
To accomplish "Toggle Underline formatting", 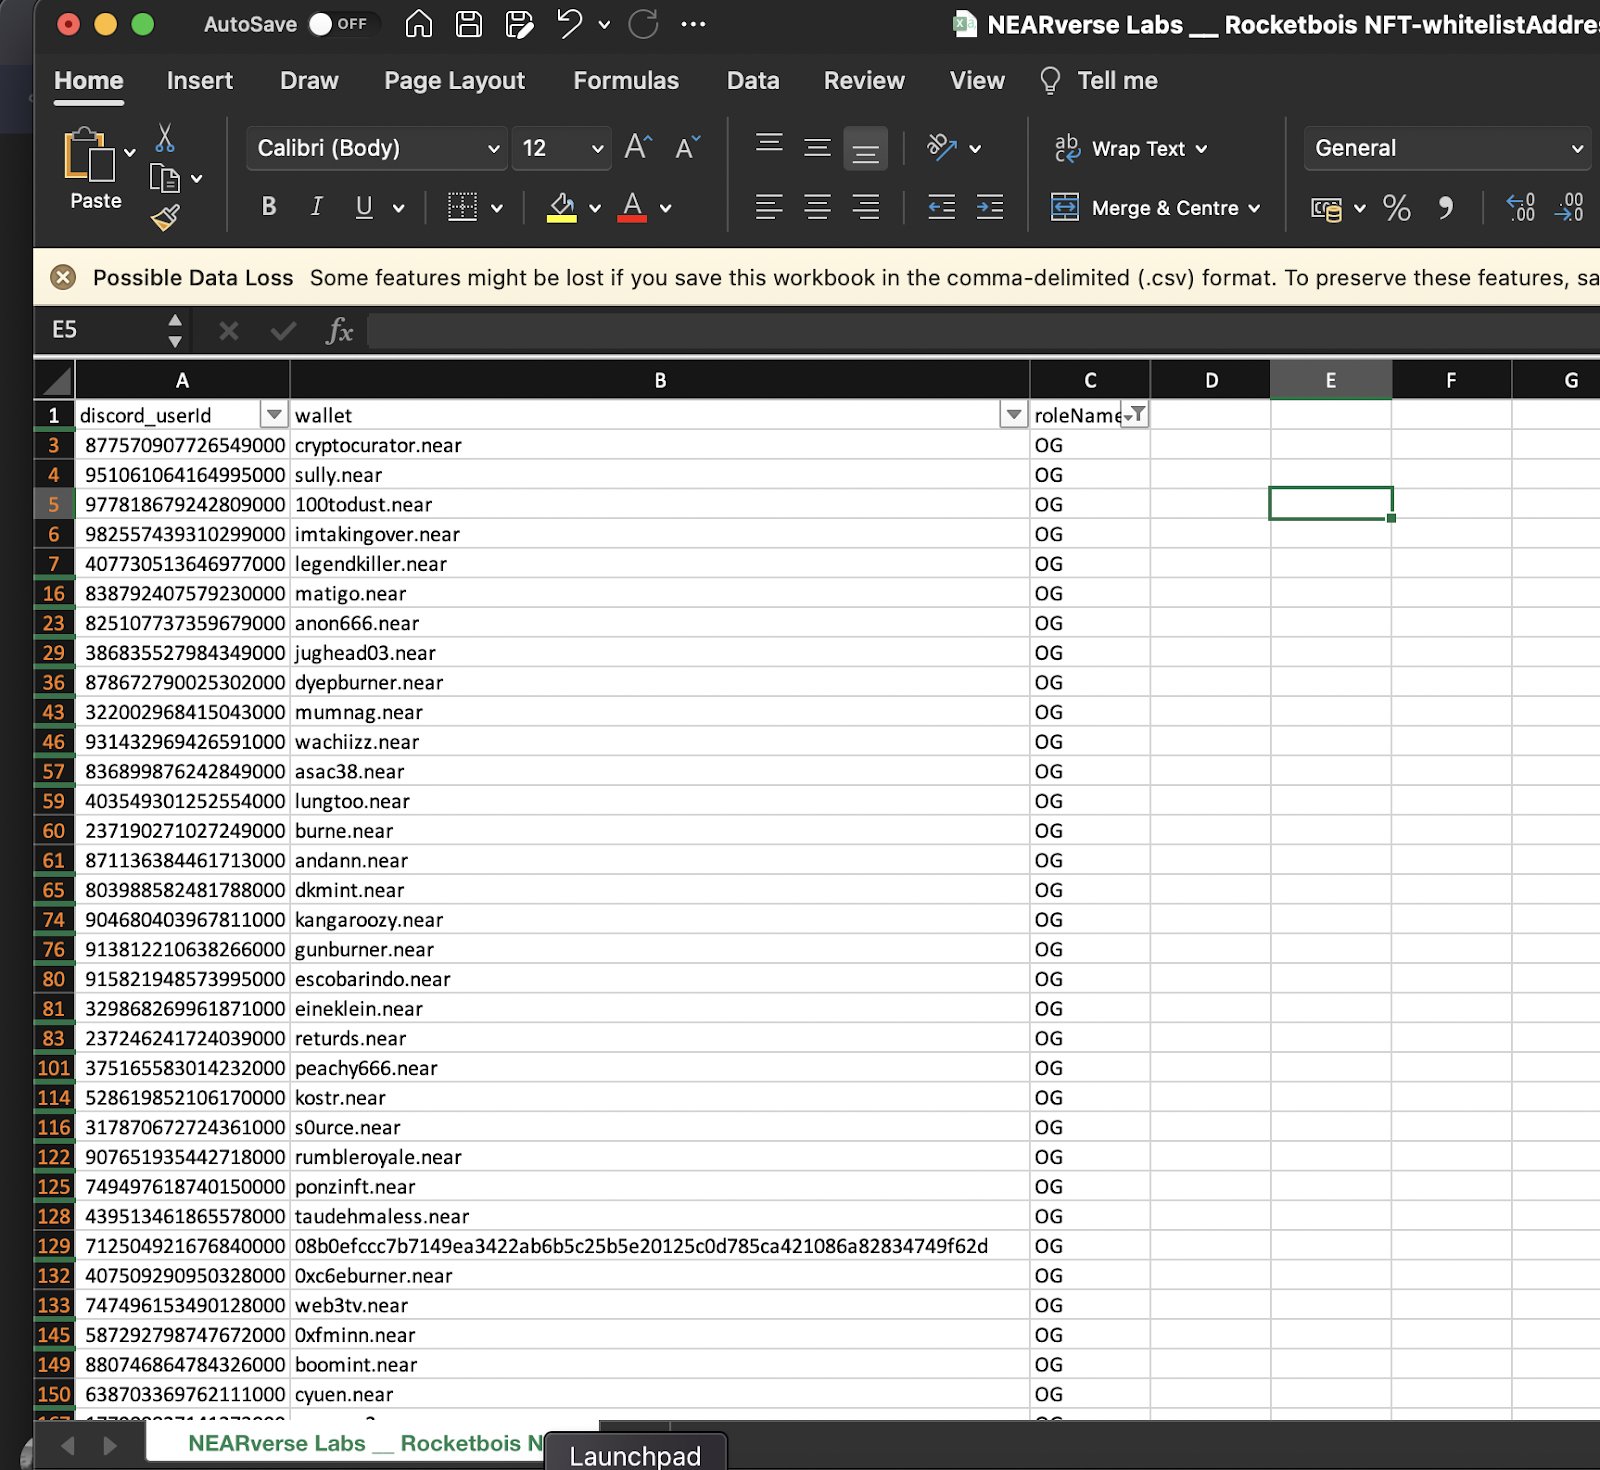I will [364, 207].
